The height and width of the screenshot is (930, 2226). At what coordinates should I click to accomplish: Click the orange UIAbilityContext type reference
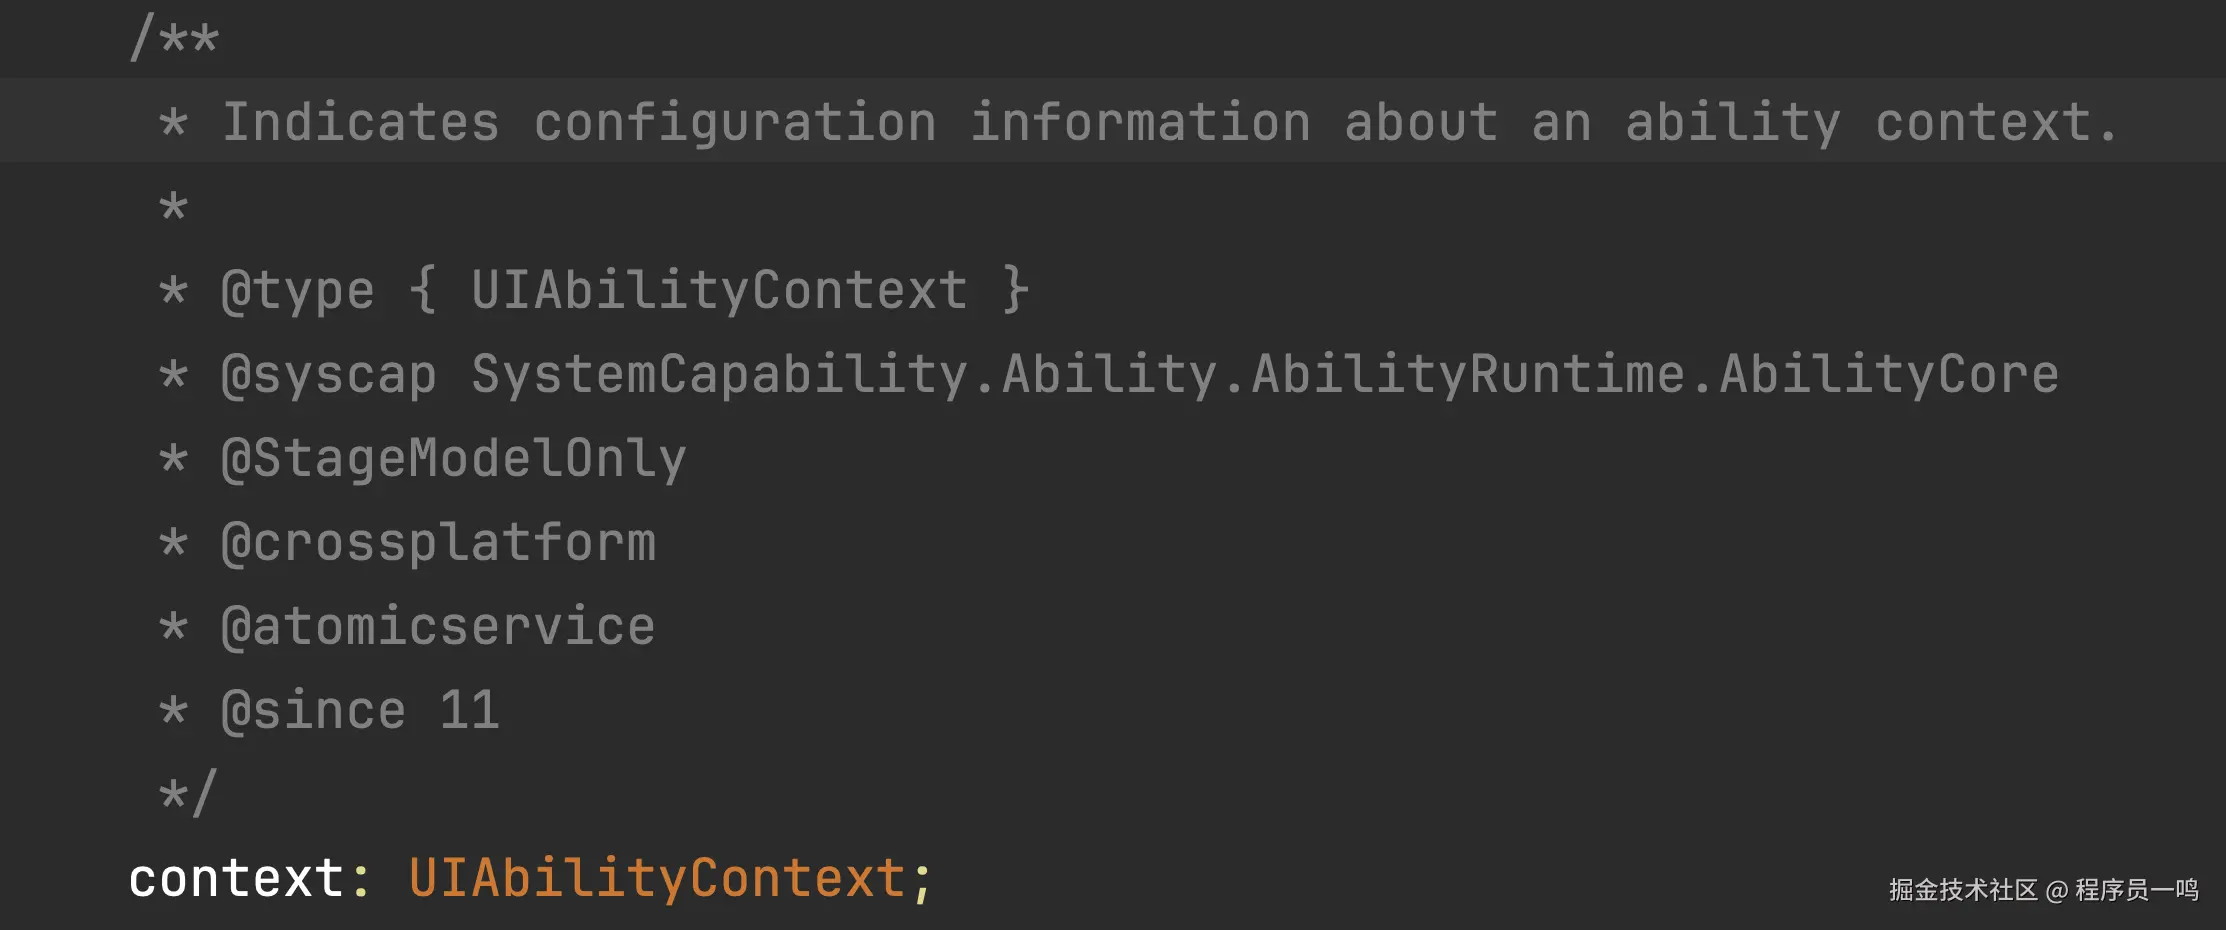coord(656,879)
